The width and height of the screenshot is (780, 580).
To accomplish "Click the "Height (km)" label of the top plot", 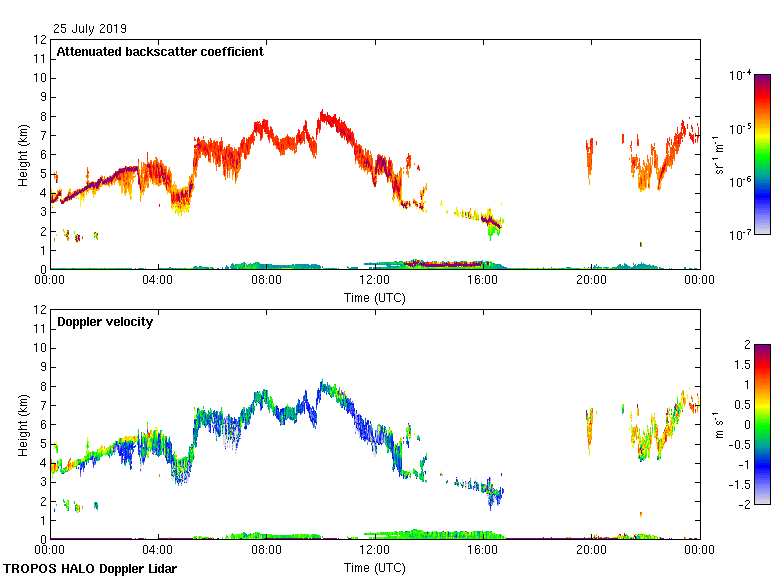I will pyautogui.click(x=22, y=154).
